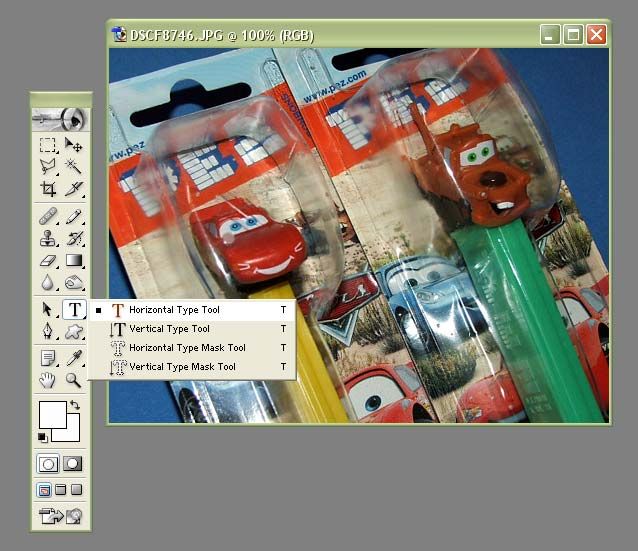The height and width of the screenshot is (551, 638).
Task: Reset to default black and white colors
Action: [42, 437]
